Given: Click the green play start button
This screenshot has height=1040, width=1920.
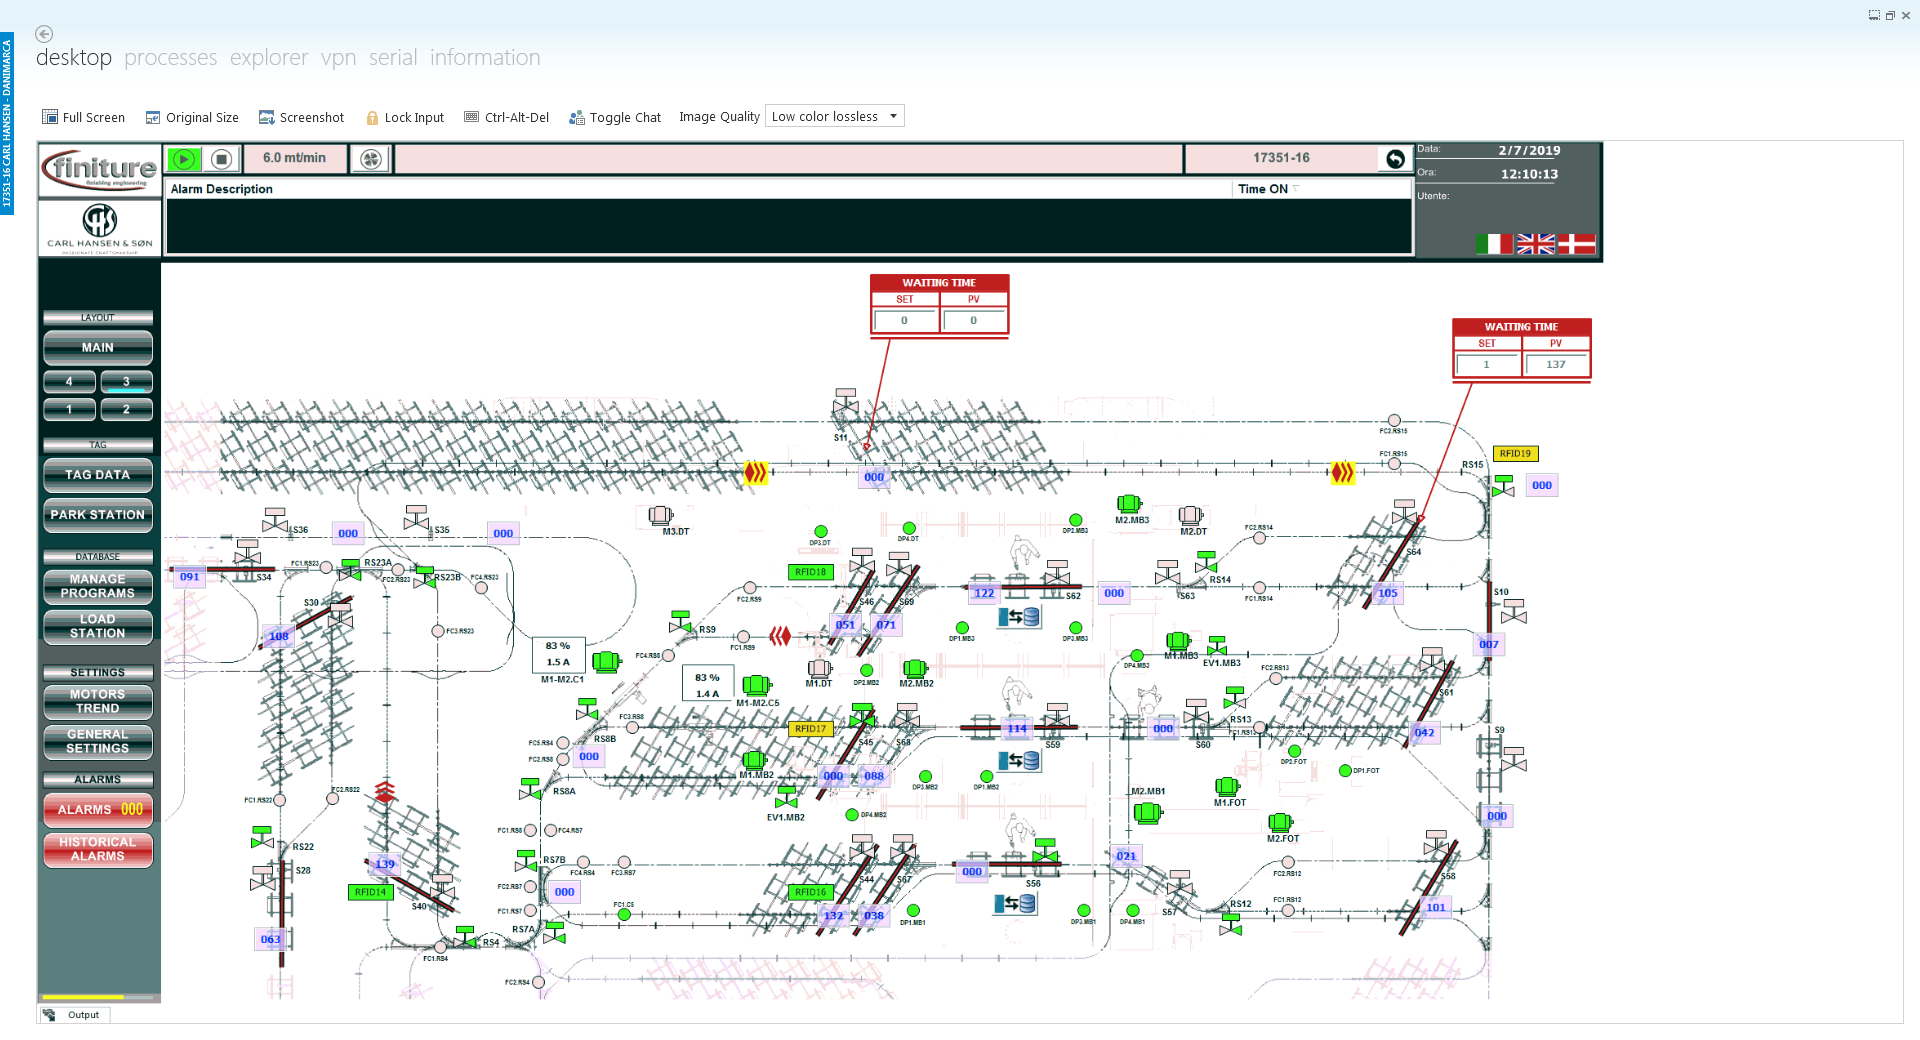Looking at the screenshot, I should point(184,159).
